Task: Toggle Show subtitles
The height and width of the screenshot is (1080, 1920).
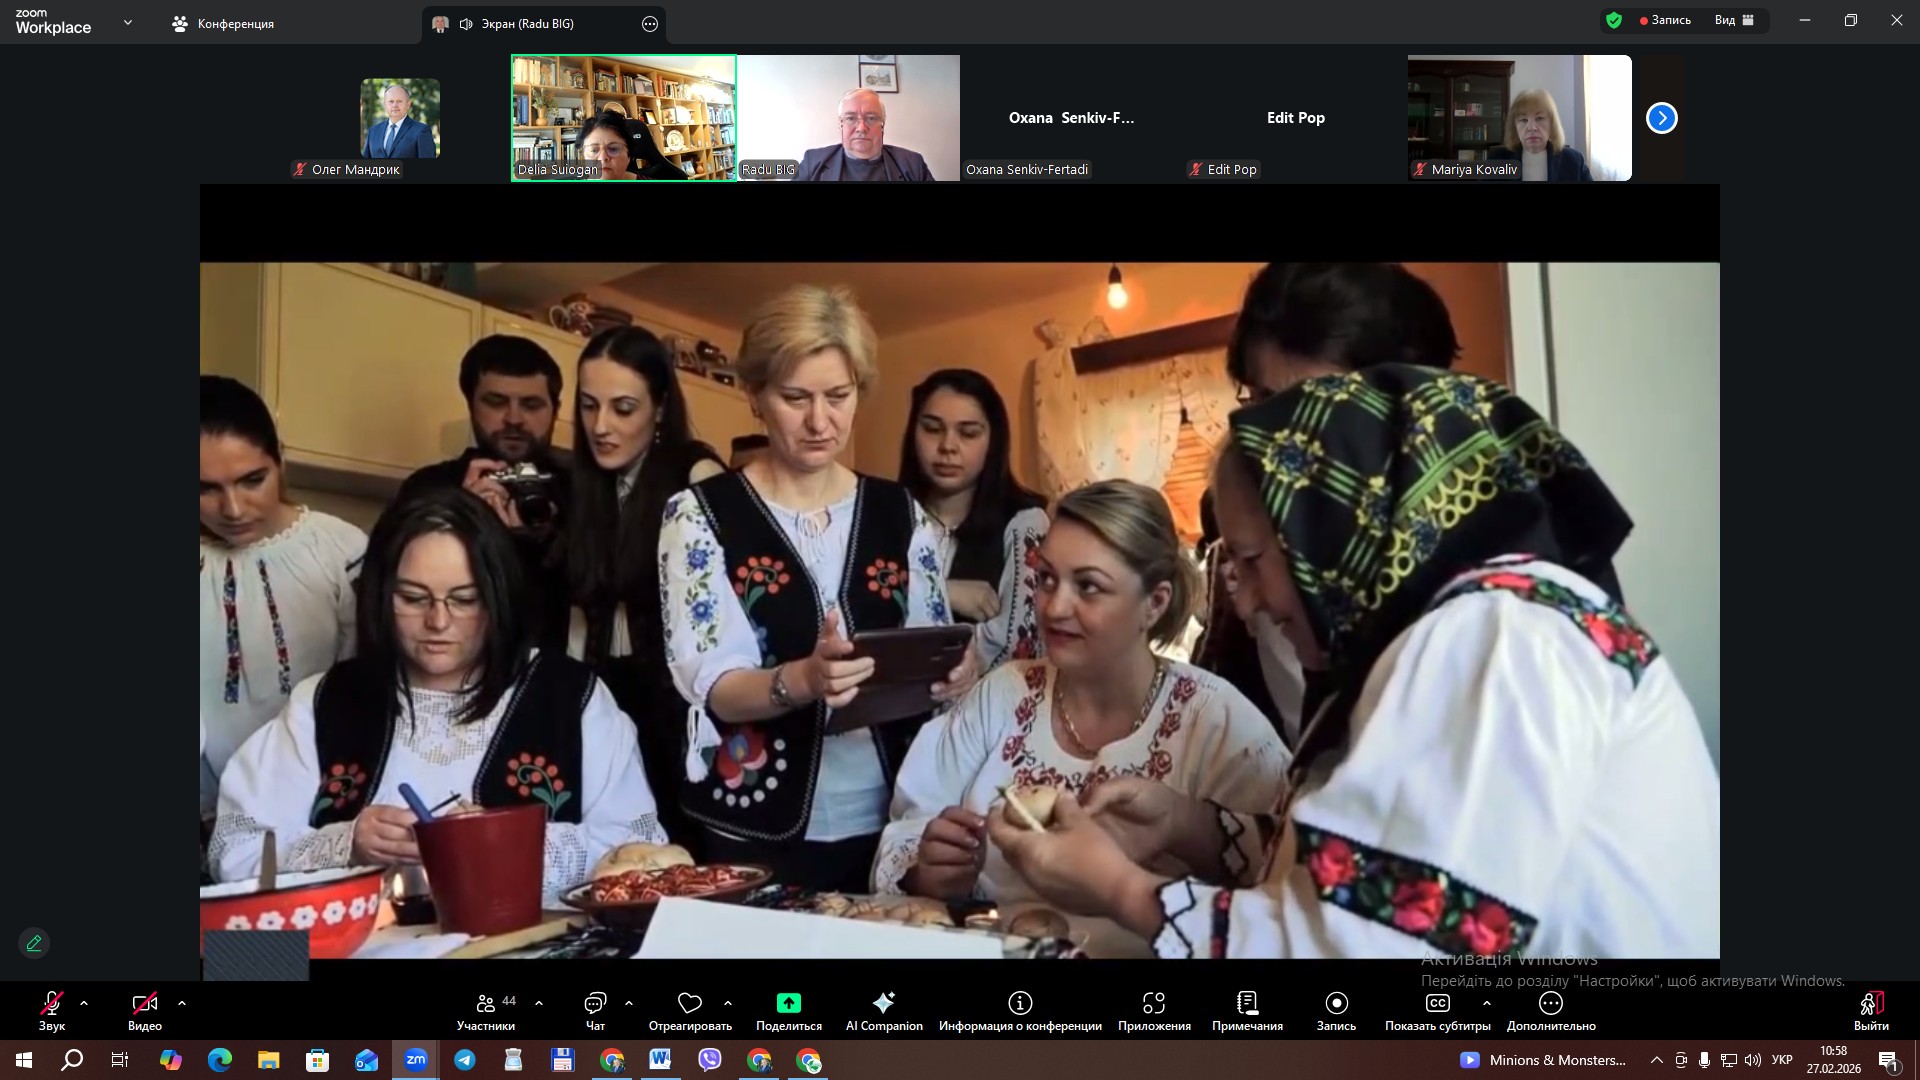Action: tap(1437, 1010)
